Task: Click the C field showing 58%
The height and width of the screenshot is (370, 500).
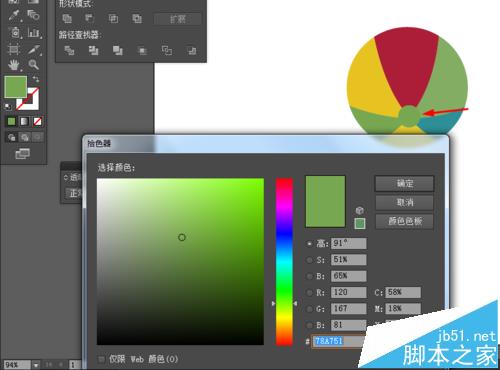Action: [x=403, y=292]
